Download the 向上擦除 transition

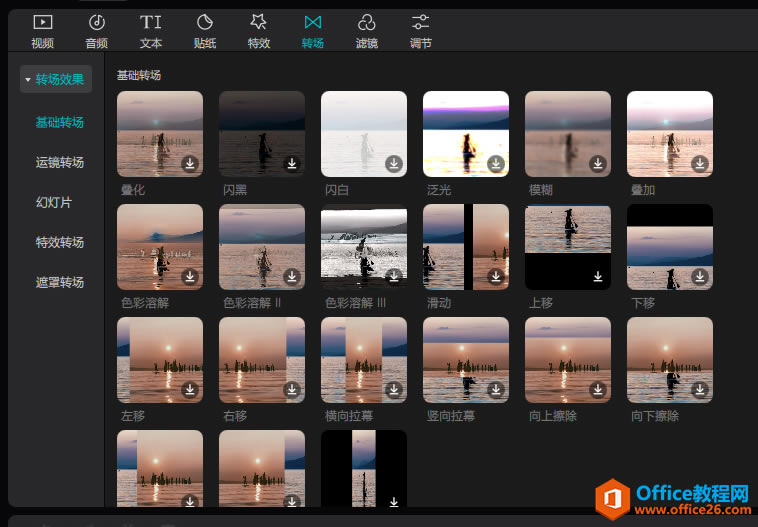coord(598,389)
